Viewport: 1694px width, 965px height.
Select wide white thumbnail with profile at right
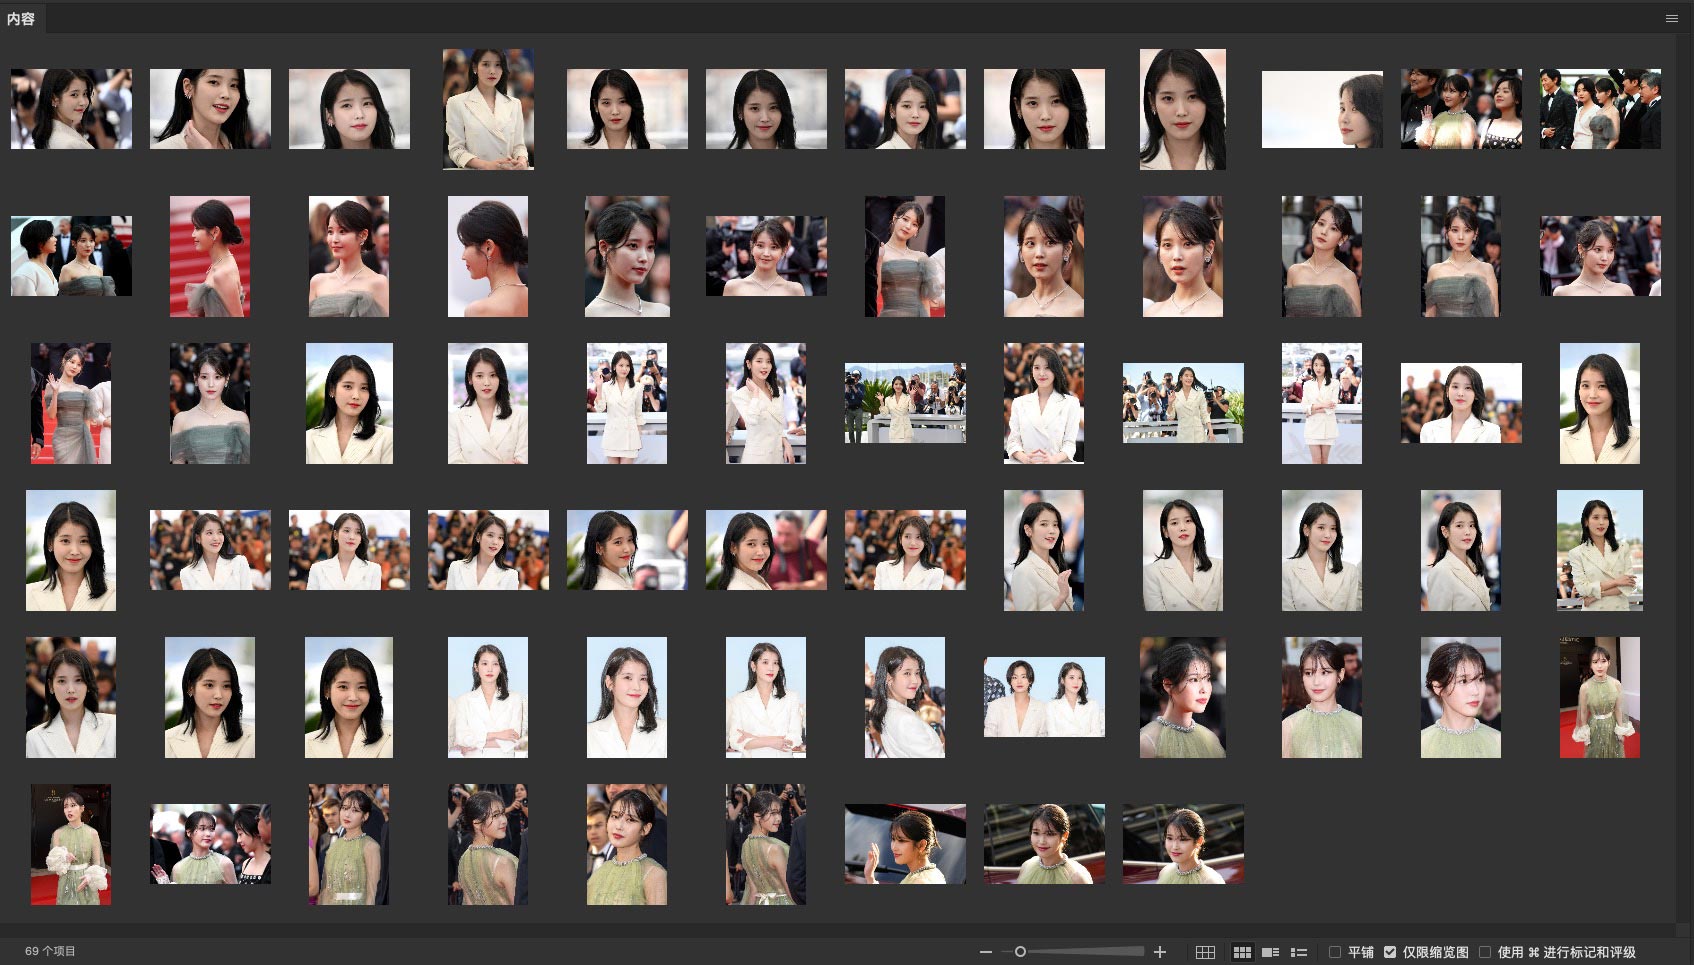coord(1322,109)
